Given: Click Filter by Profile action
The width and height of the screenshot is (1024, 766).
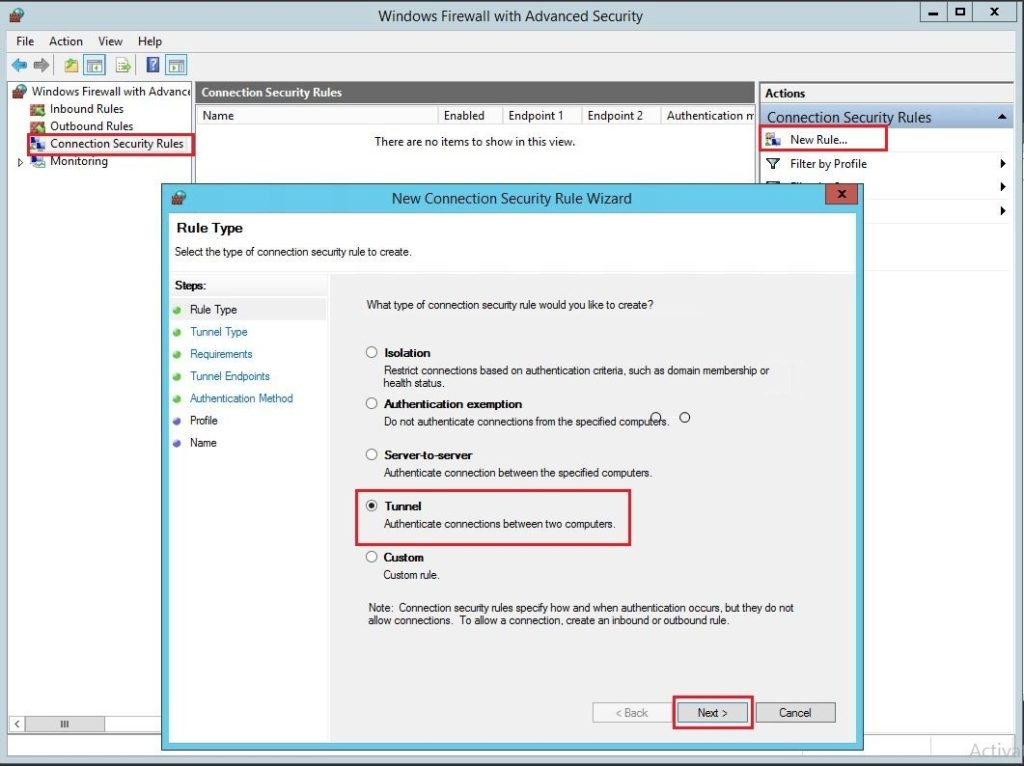Looking at the screenshot, I should (828, 164).
